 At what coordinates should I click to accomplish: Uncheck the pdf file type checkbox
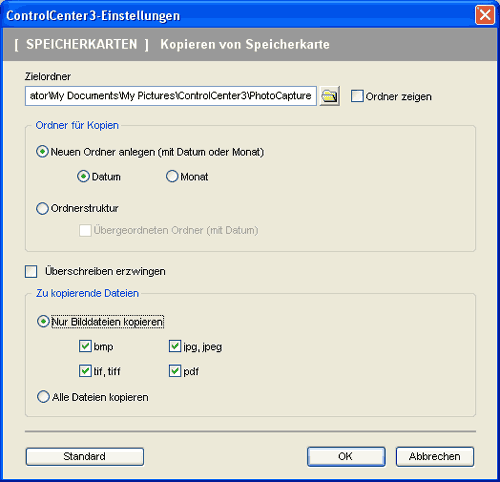click(x=175, y=371)
